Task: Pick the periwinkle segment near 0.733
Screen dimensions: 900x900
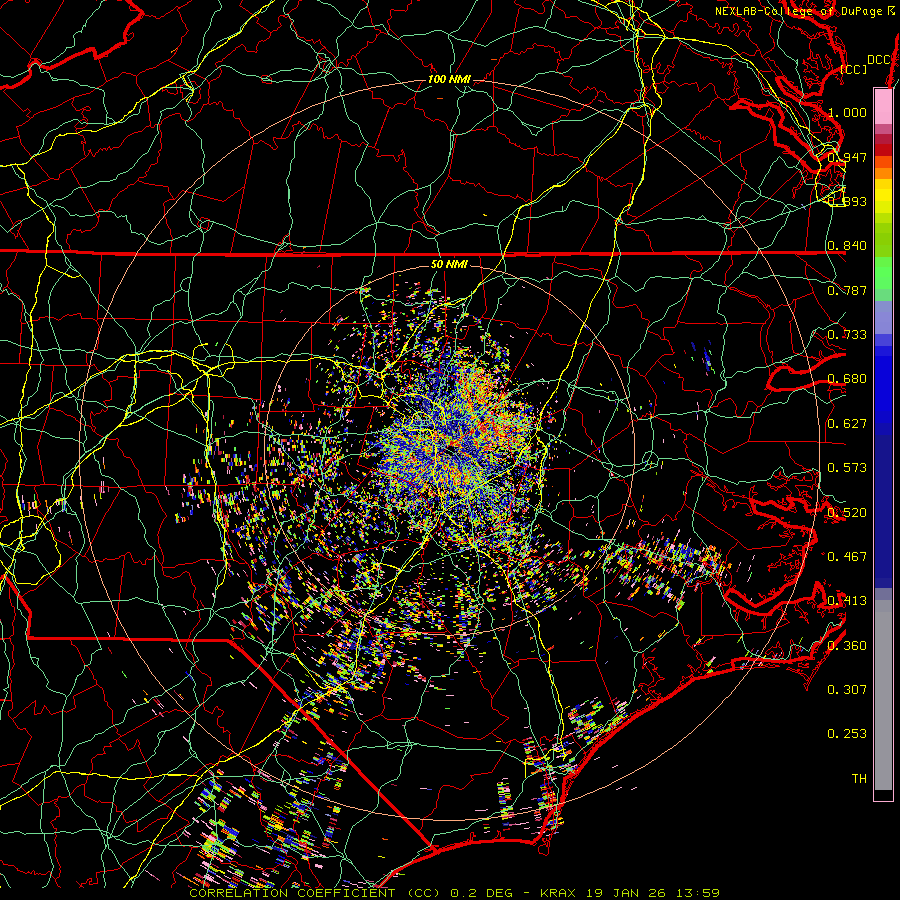Action: [883, 318]
